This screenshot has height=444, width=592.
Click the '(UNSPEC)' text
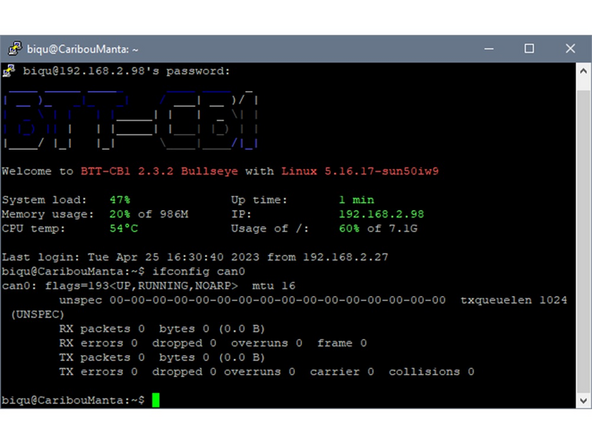37,314
